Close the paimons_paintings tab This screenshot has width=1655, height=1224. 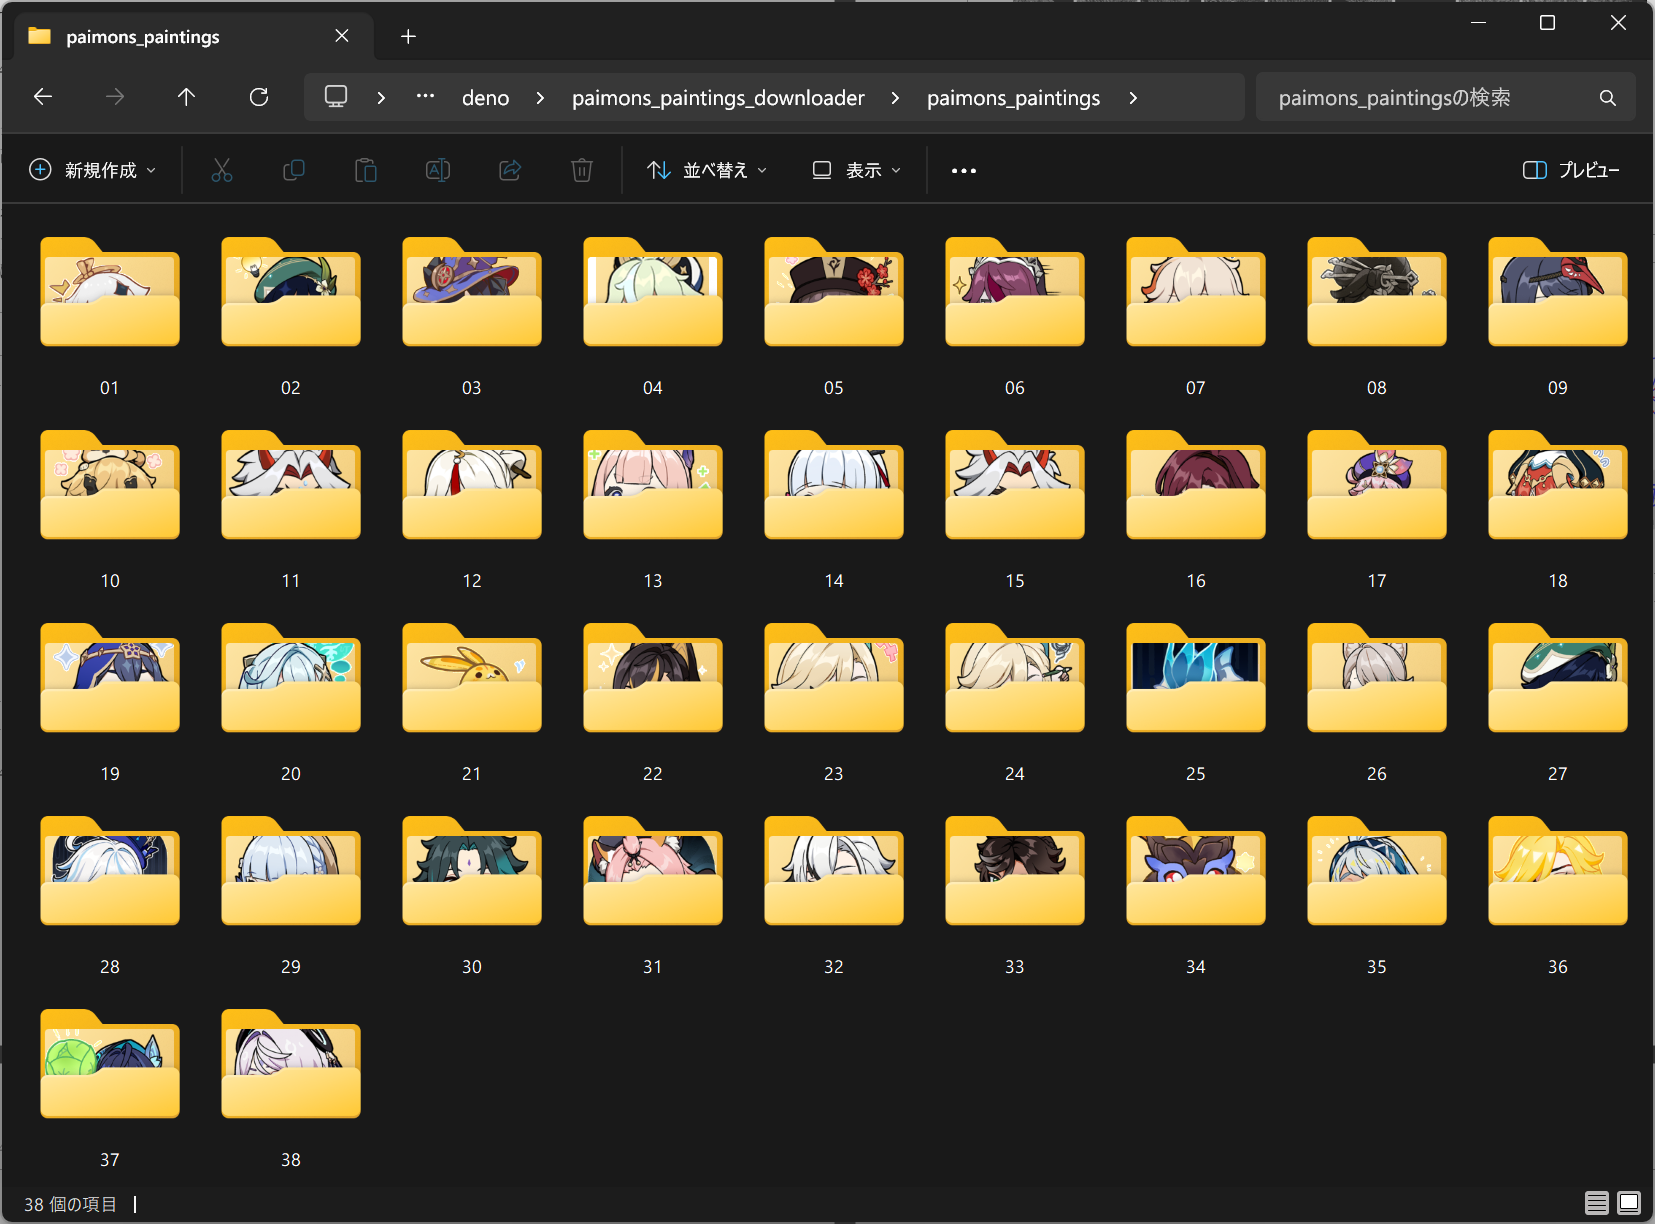pos(342,36)
